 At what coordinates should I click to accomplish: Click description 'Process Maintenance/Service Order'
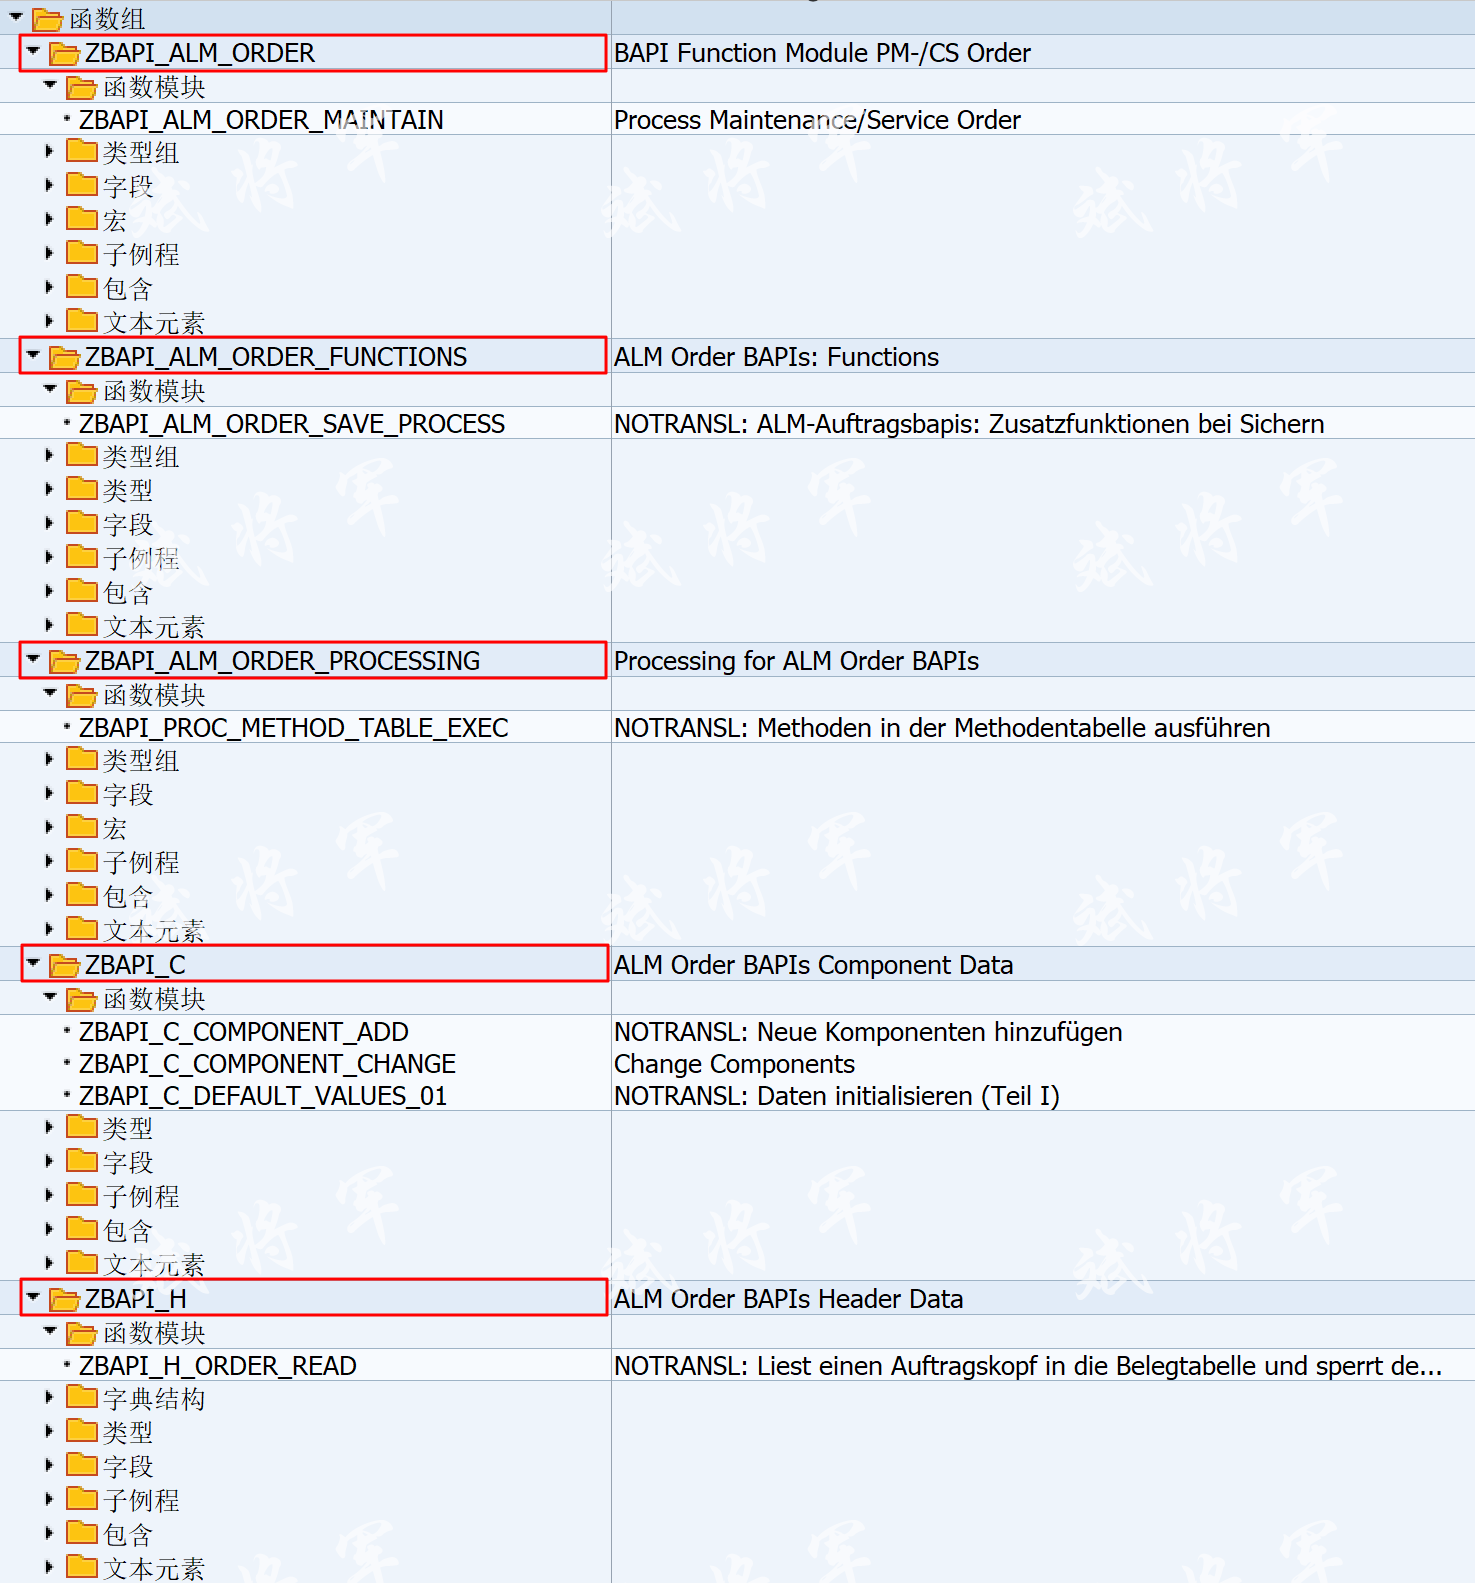[x=817, y=120]
